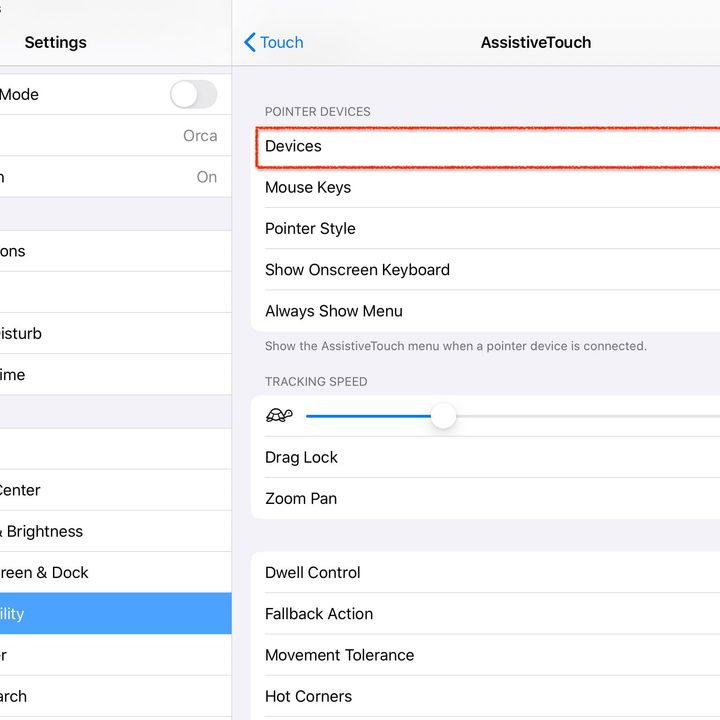Go back to Touch settings
Image resolution: width=720 pixels, height=720 pixels.
274,42
